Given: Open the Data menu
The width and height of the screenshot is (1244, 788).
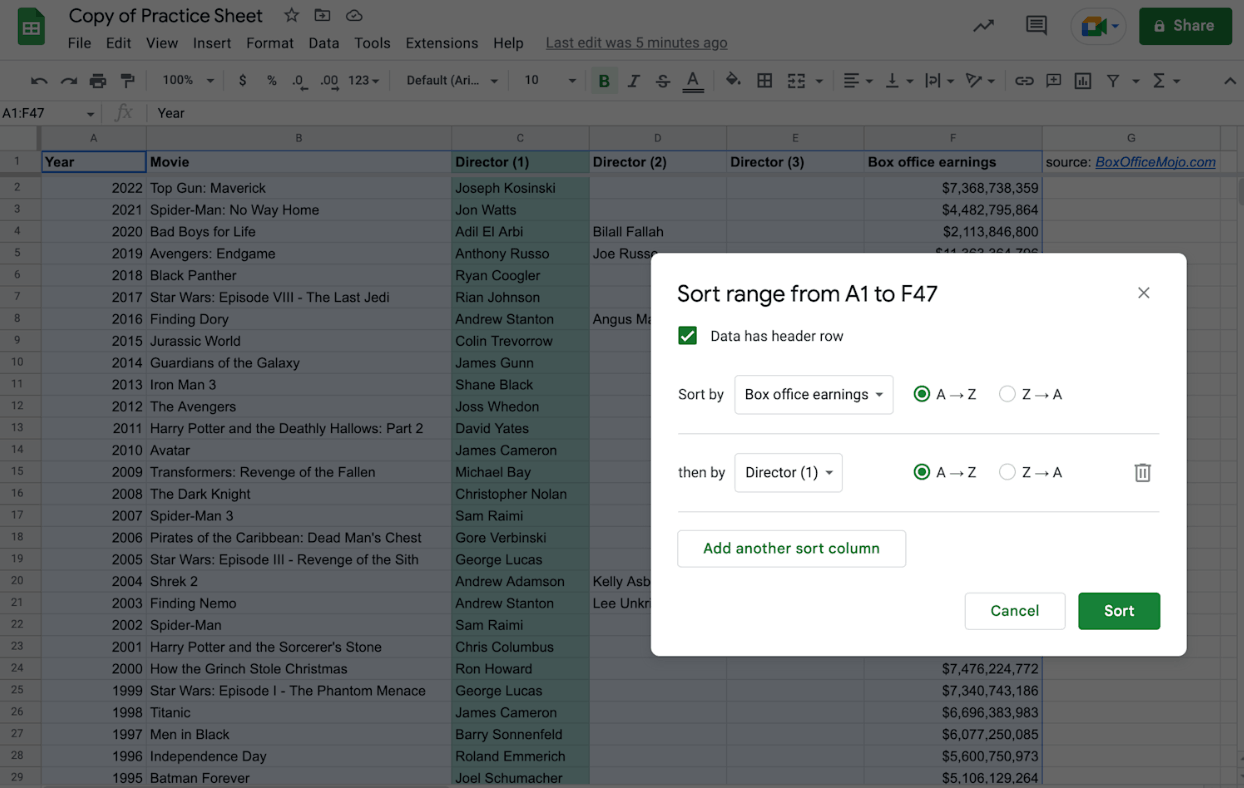Looking at the screenshot, I should point(323,43).
